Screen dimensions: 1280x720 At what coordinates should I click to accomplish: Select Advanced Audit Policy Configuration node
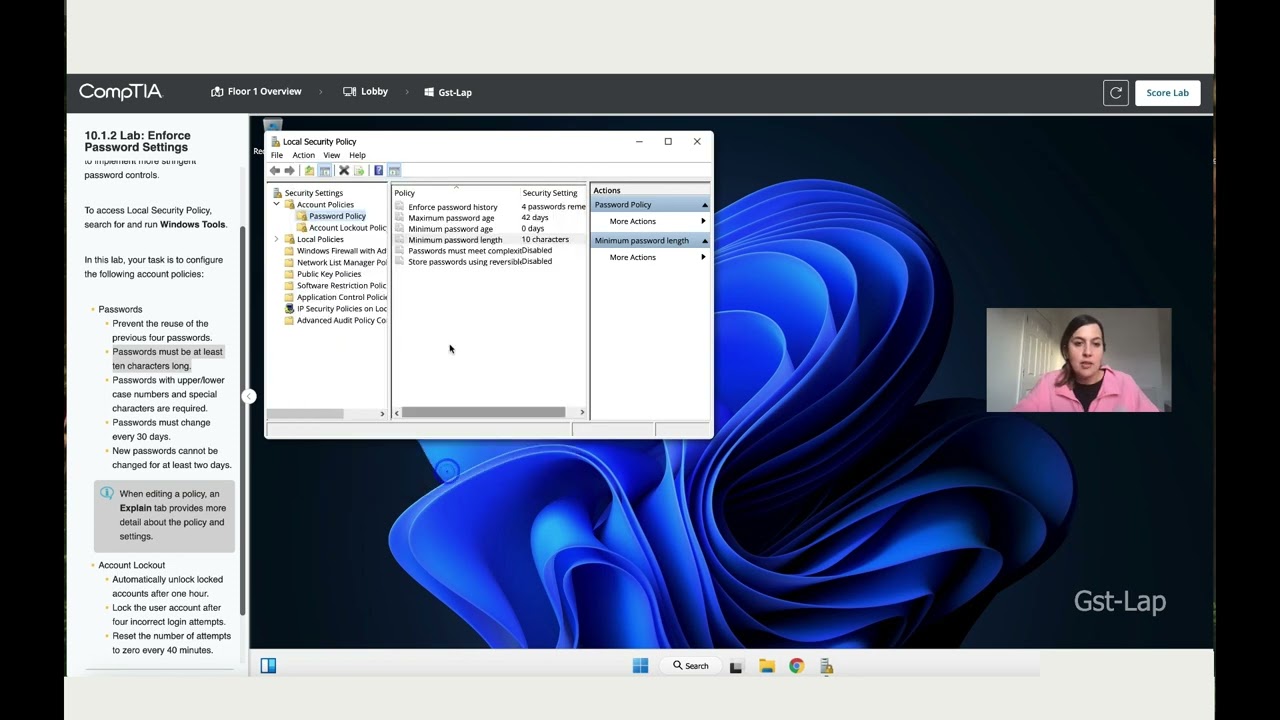point(341,320)
